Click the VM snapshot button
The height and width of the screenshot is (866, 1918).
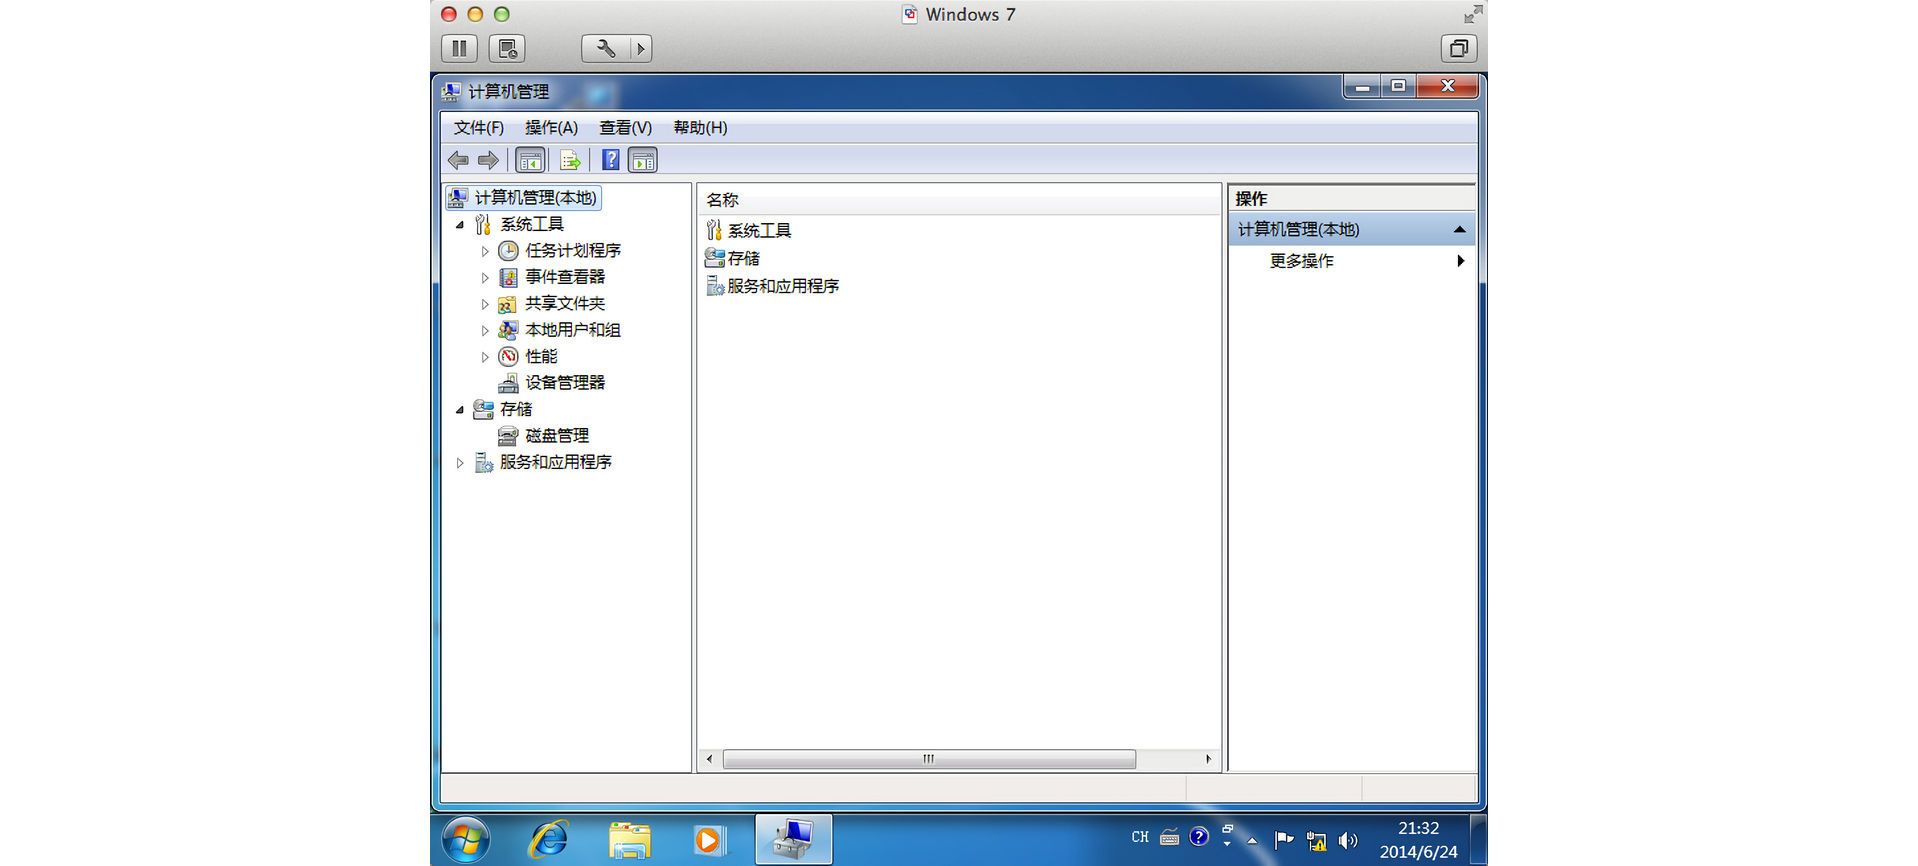tap(507, 48)
